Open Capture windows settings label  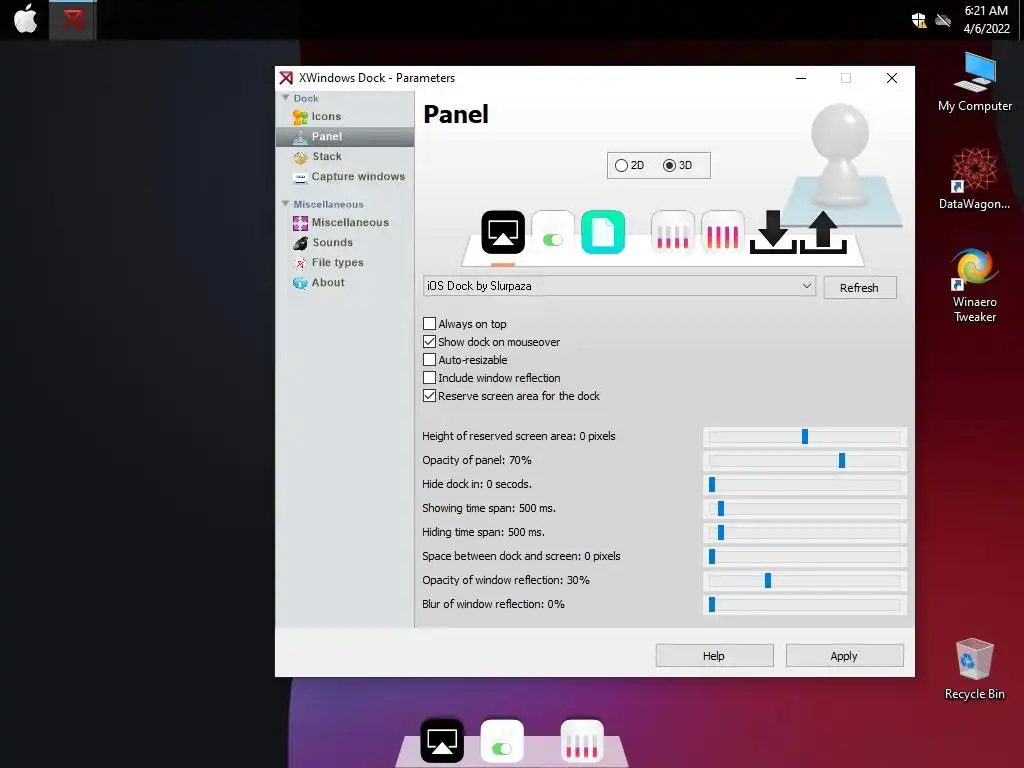coord(358,177)
